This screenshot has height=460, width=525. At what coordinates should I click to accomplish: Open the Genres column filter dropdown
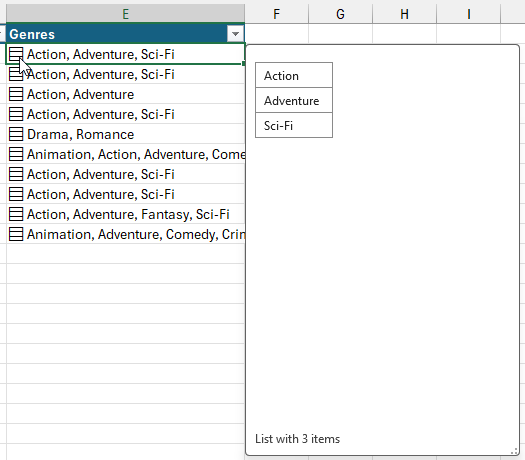point(235,34)
